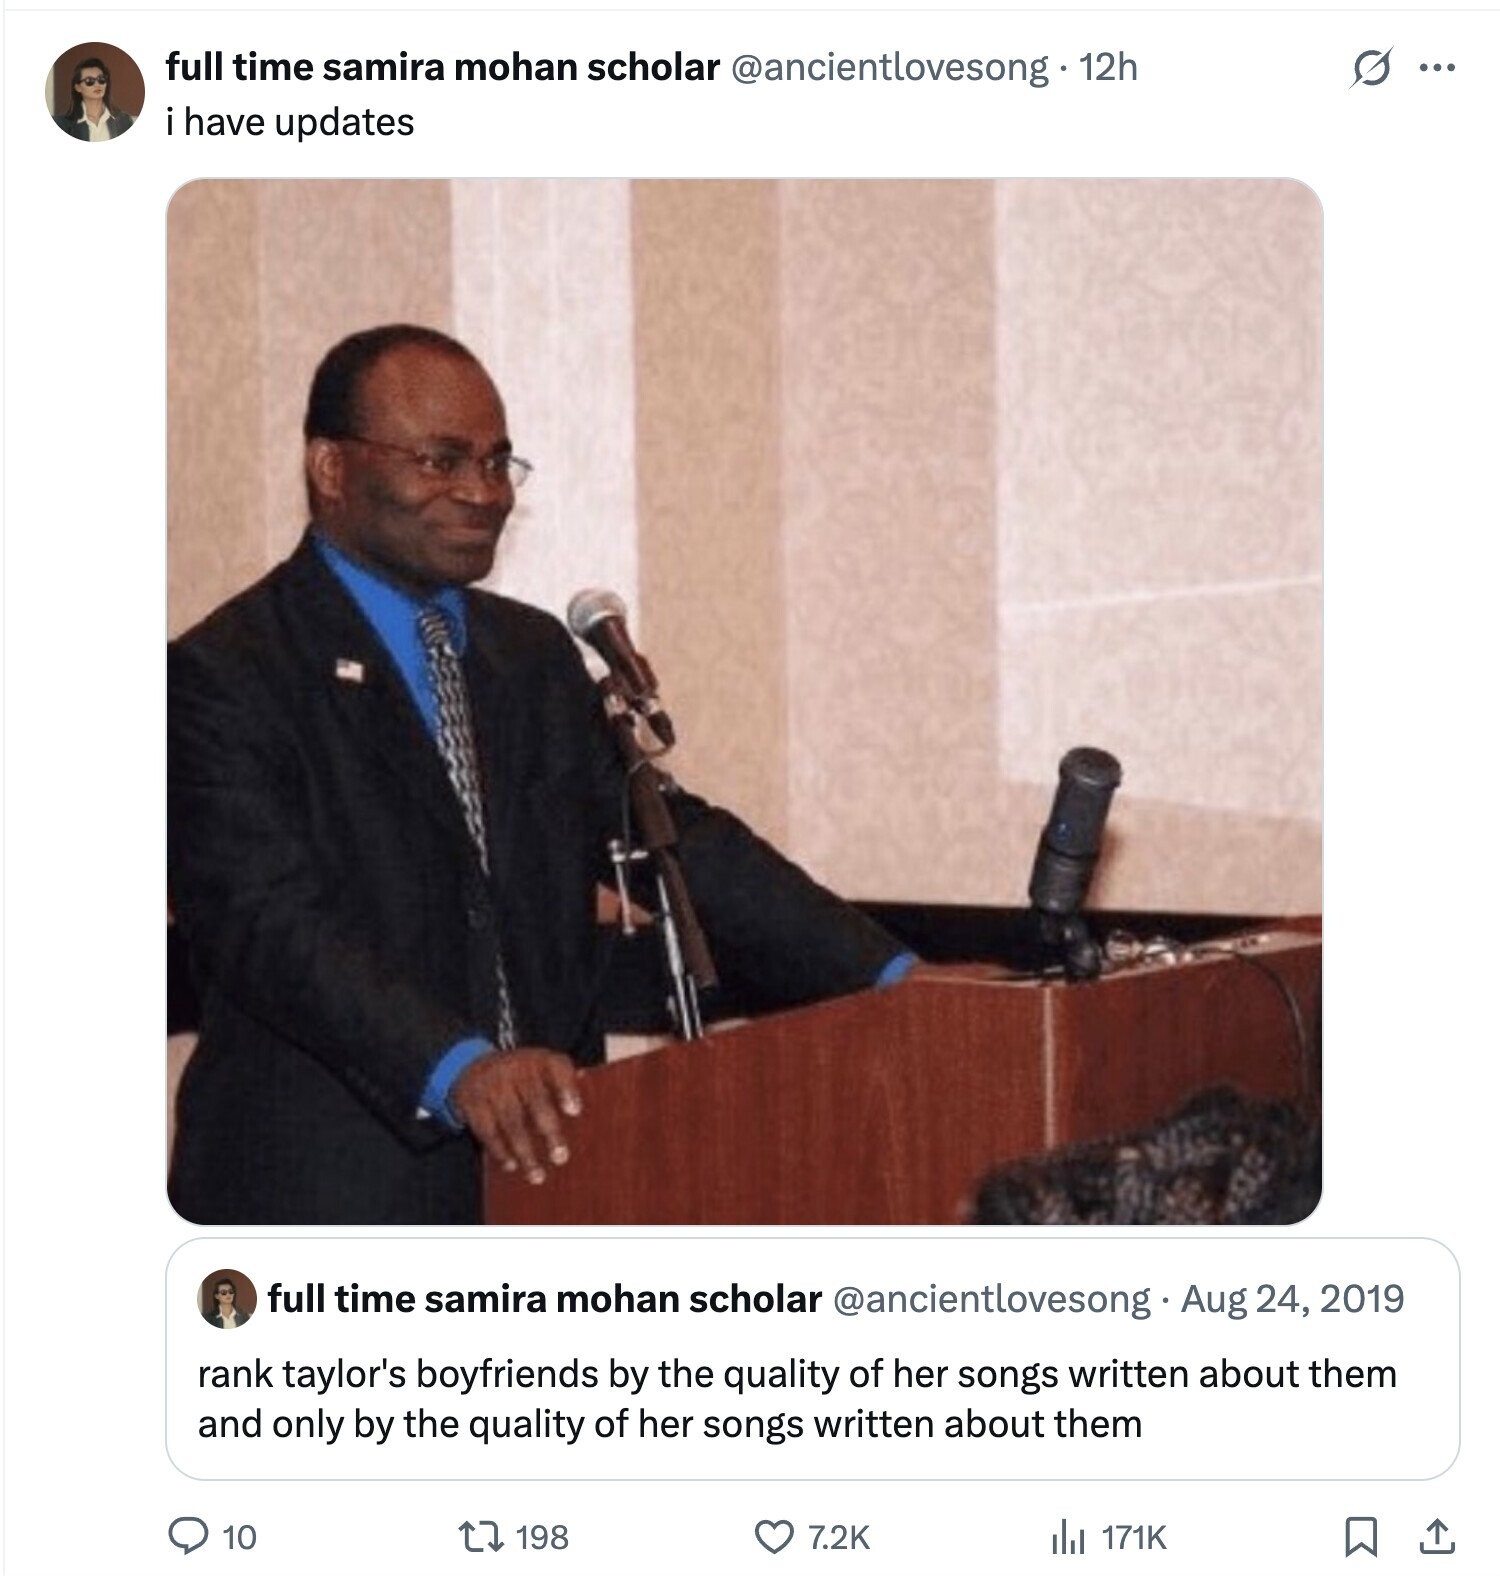Open the share tweet icon

(1436, 1536)
